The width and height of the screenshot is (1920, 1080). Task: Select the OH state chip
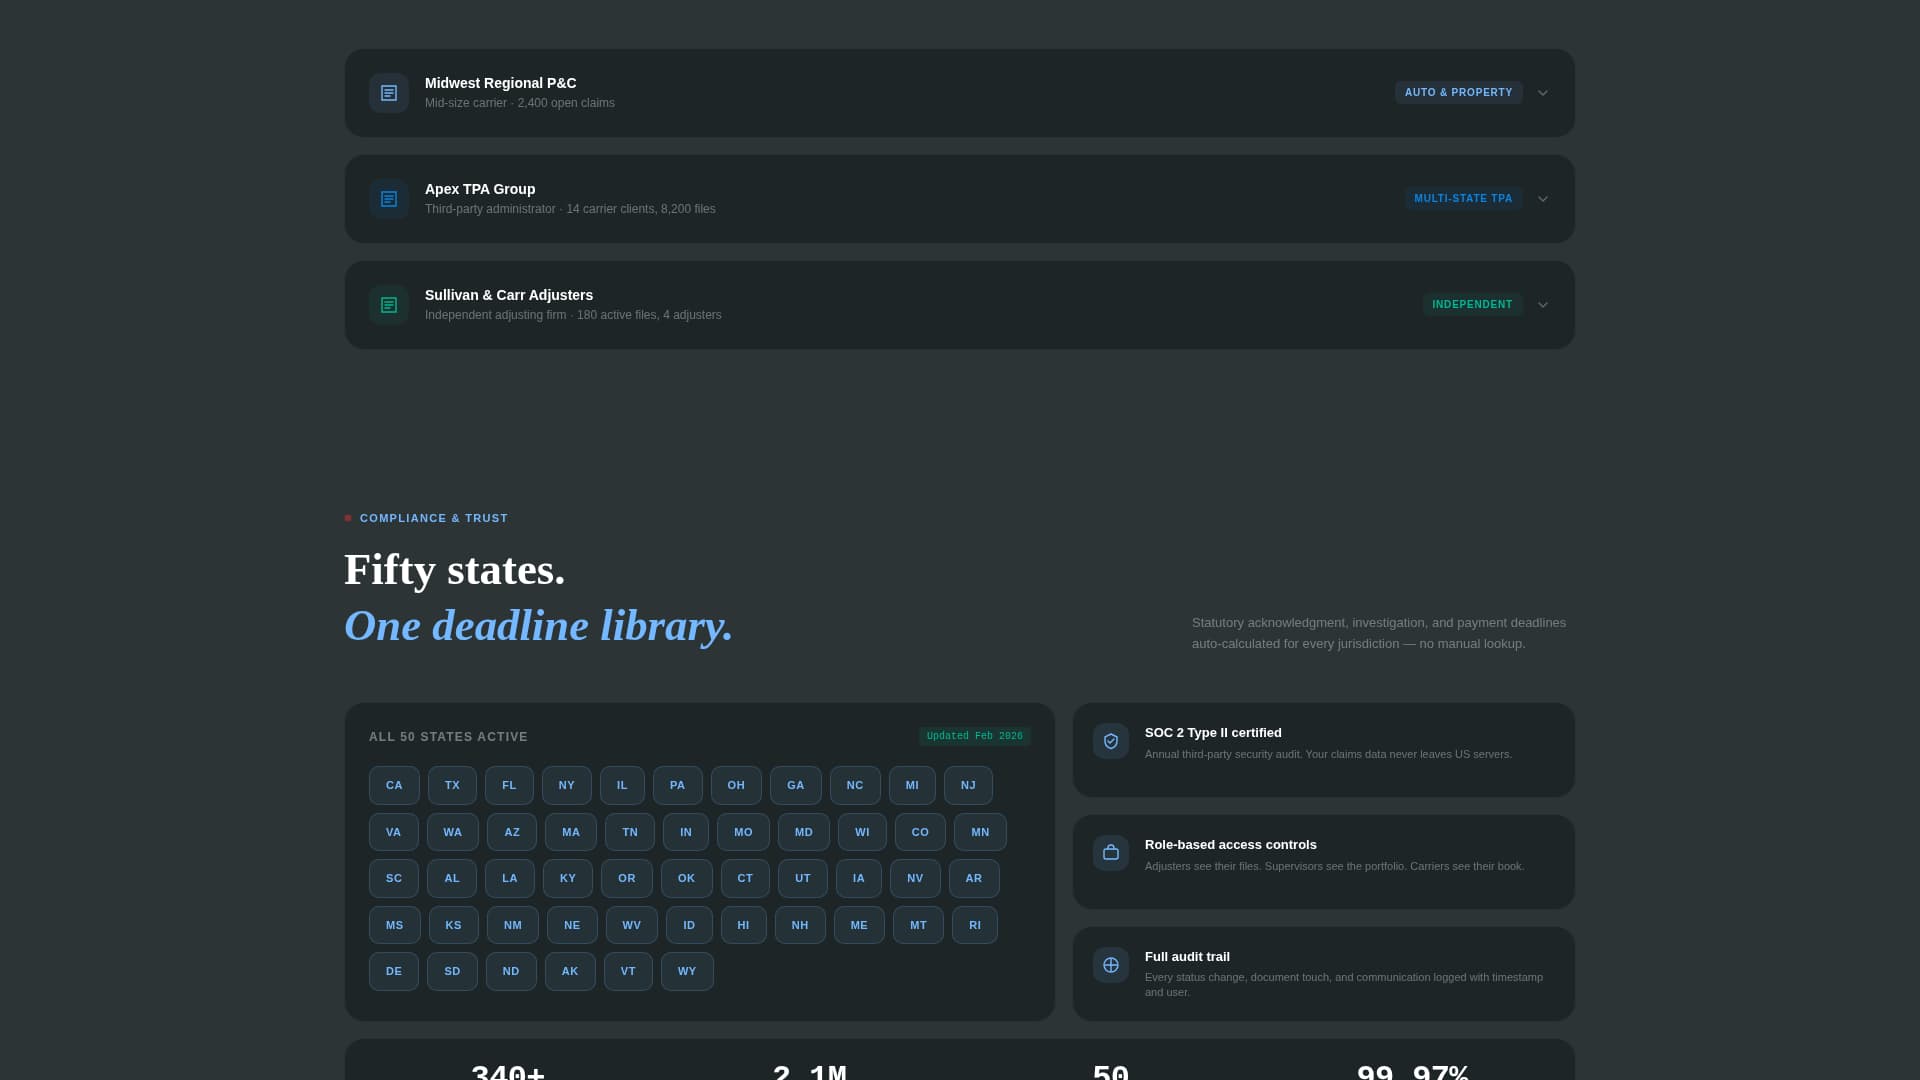[736, 785]
